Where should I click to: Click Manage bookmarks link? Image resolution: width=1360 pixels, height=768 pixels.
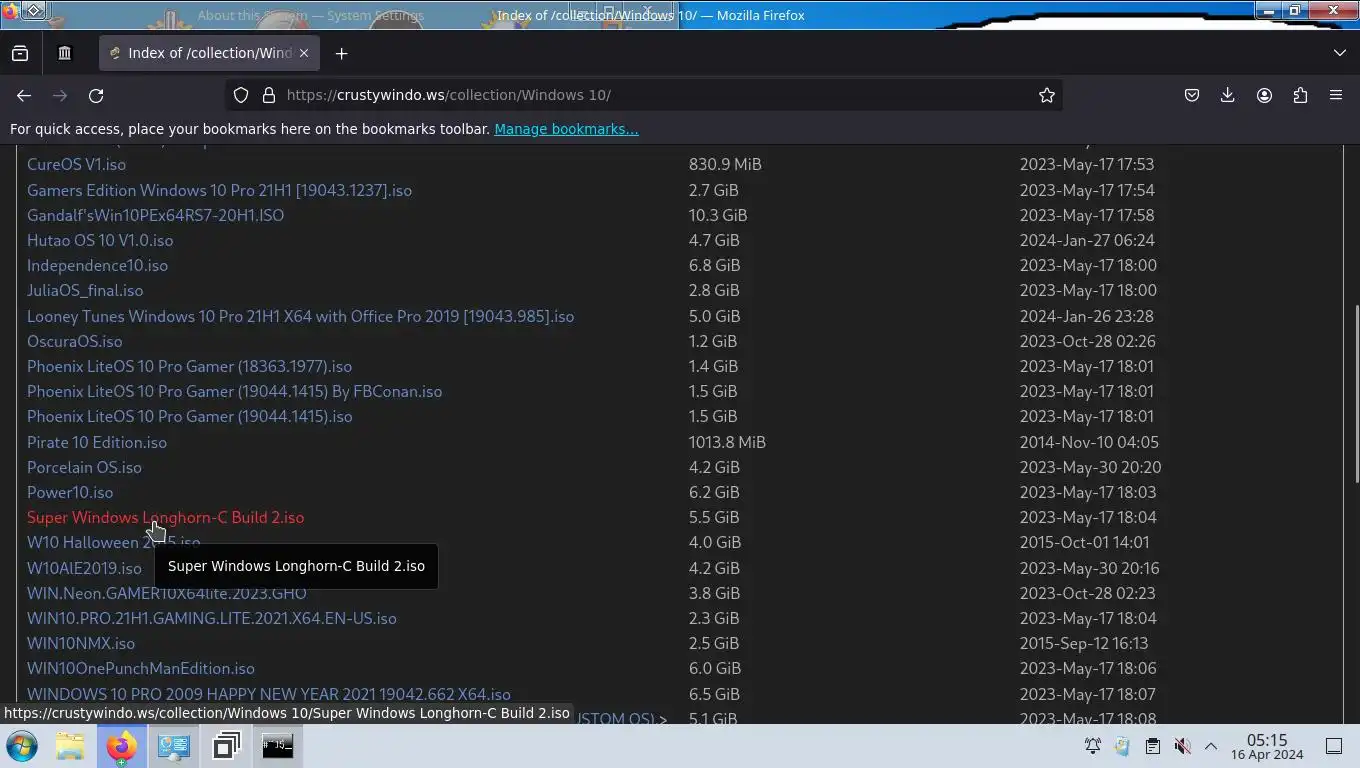[x=566, y=129]
